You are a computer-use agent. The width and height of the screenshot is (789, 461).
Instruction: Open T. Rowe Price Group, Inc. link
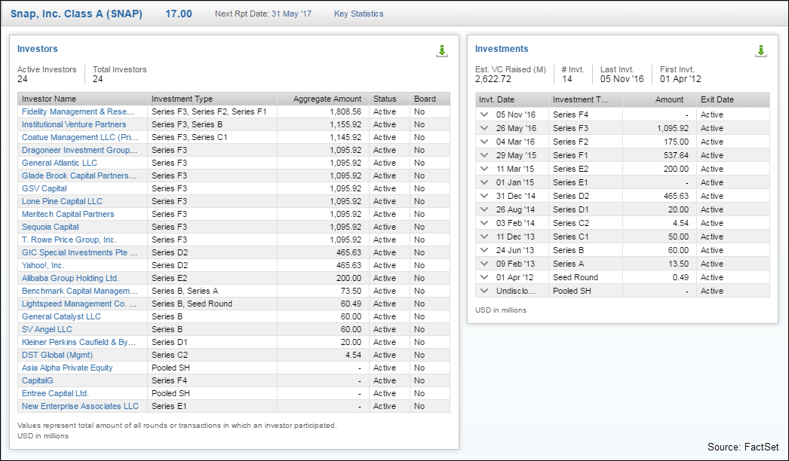pos(69,240)
